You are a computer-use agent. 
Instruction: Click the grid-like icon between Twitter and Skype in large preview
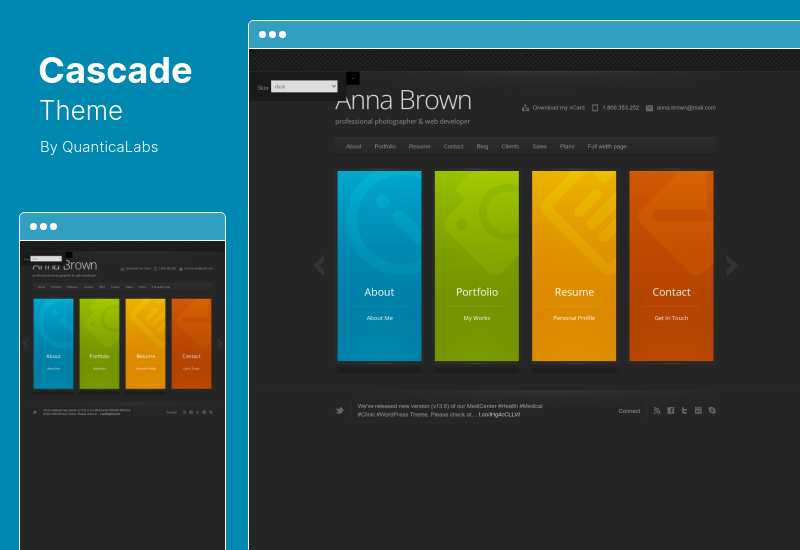click(x=698, y=410)
